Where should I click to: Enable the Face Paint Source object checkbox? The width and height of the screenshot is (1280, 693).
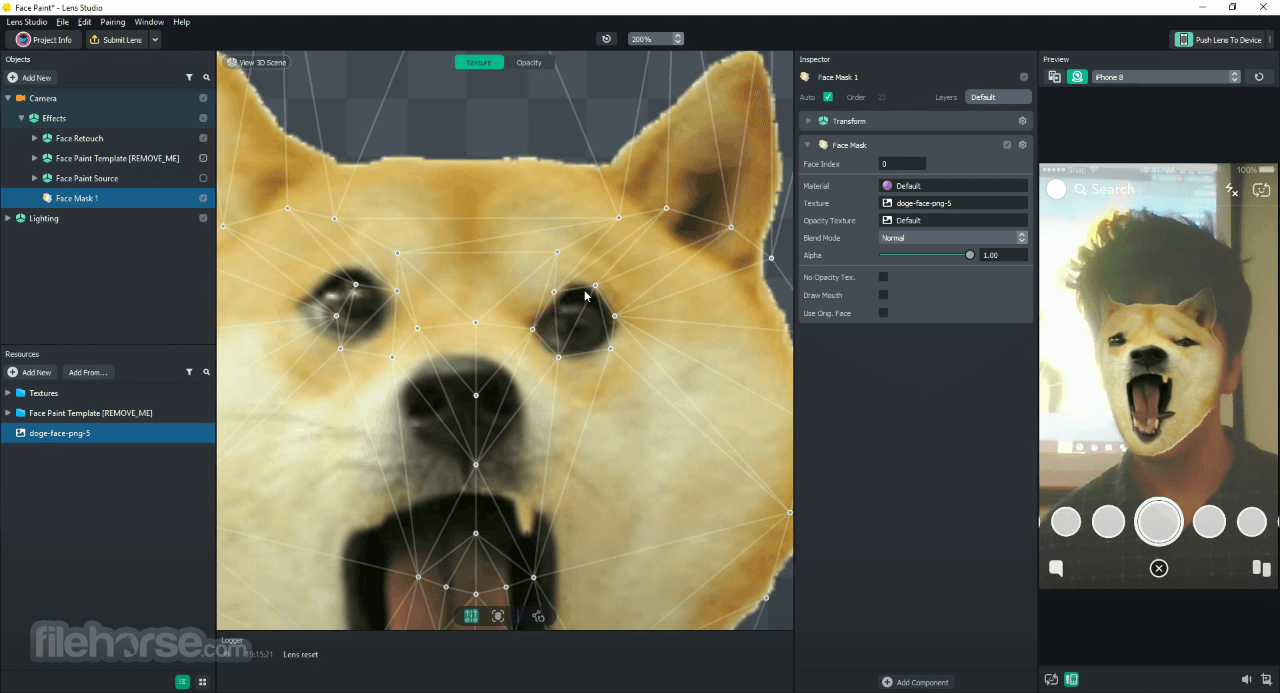pos(203,178)
